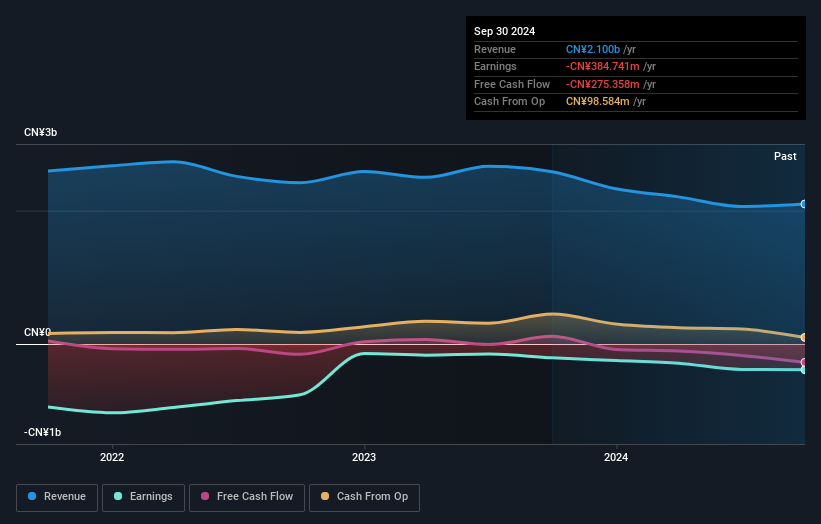Click the -CN¥1b y-axis label
Screen dimensions: 821x524
click(x=42, y=432)
